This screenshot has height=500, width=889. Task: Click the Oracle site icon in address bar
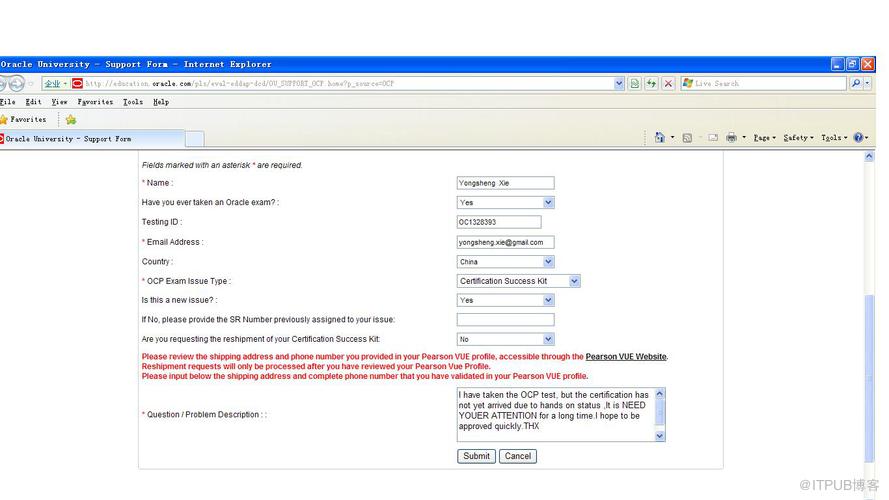pos(78,83)
